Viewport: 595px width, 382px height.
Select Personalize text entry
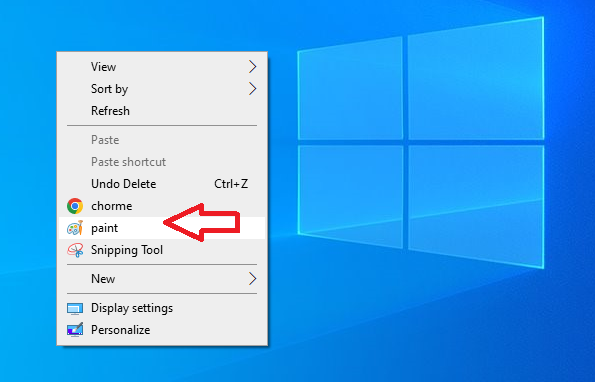(x=121, y=330)
